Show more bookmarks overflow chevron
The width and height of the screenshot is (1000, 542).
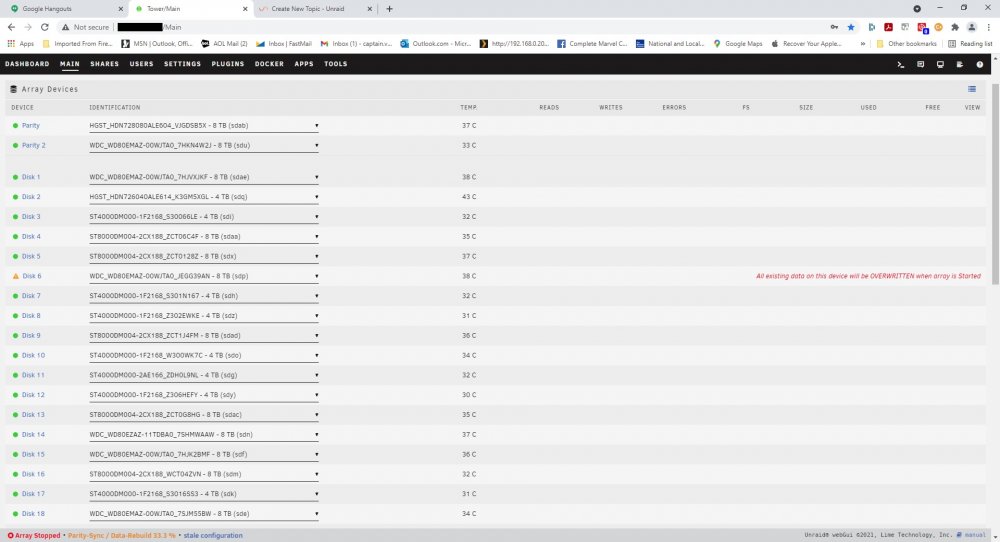(863, 44)
